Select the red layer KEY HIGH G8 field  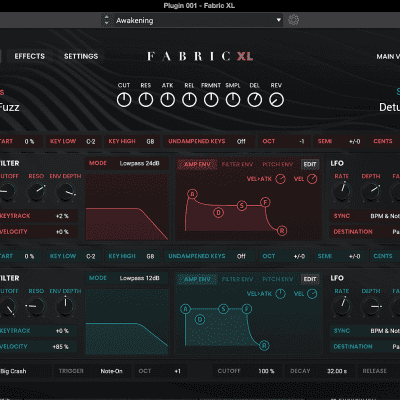(x=132, y=141)
